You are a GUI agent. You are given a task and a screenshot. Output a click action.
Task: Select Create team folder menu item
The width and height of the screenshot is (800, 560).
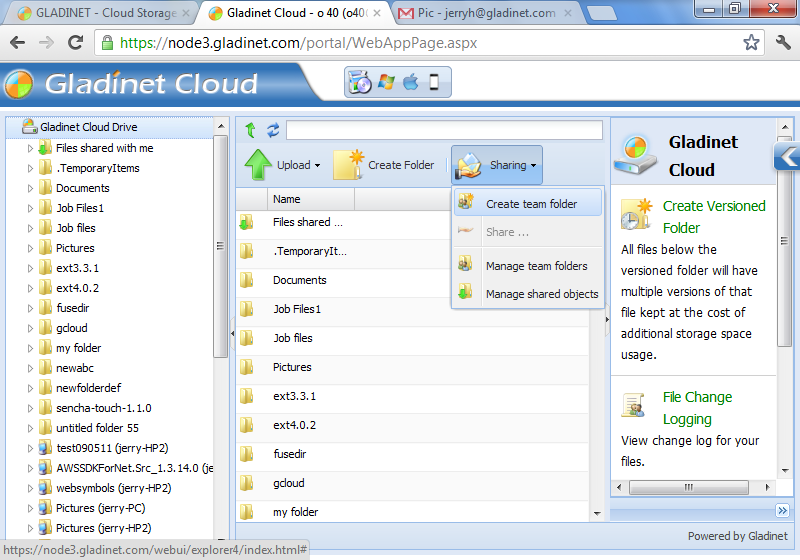(x=528, y=203)
